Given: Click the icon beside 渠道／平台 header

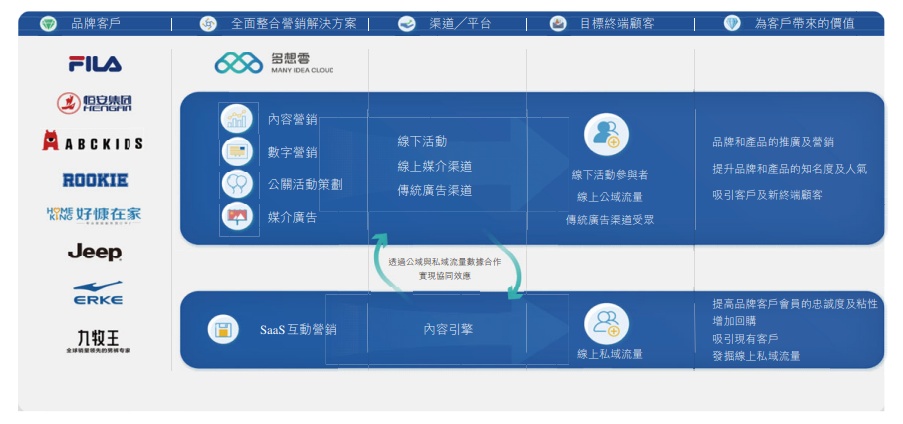Looking at the screenshot, I should pos(407,24).
